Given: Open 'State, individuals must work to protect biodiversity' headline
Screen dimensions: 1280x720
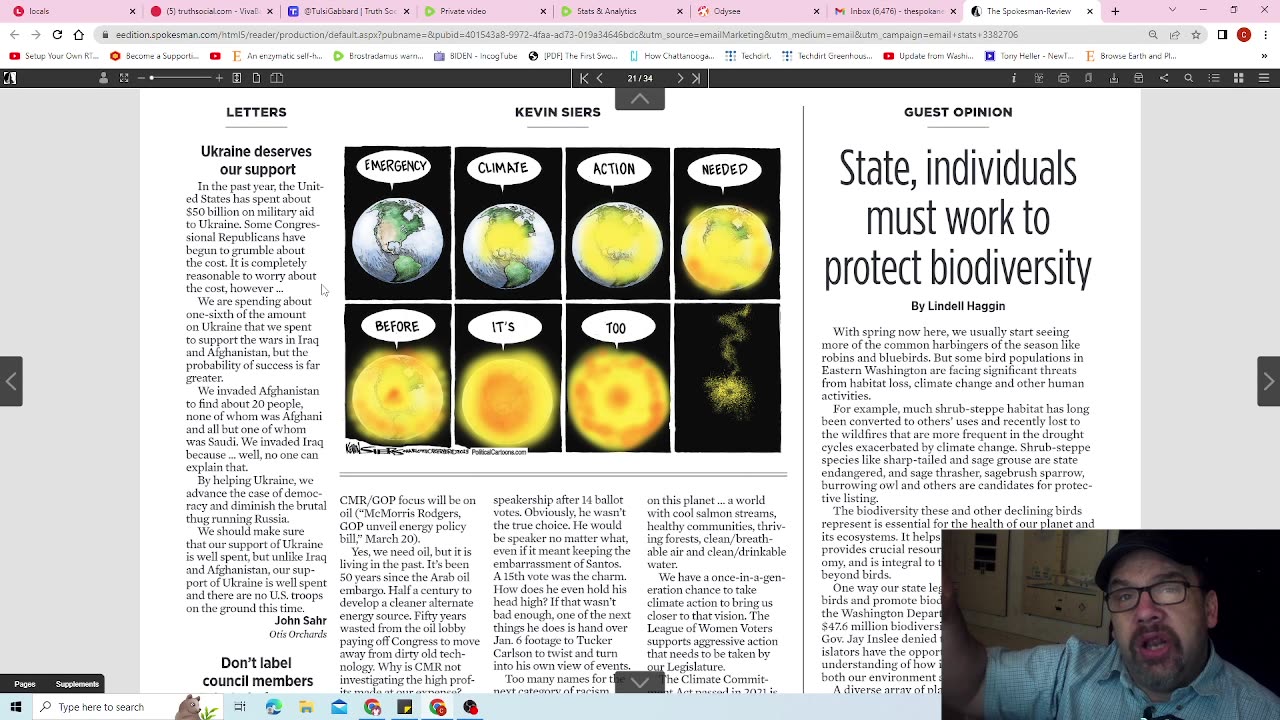Looking at the screenshot, I should click(958, 219).
